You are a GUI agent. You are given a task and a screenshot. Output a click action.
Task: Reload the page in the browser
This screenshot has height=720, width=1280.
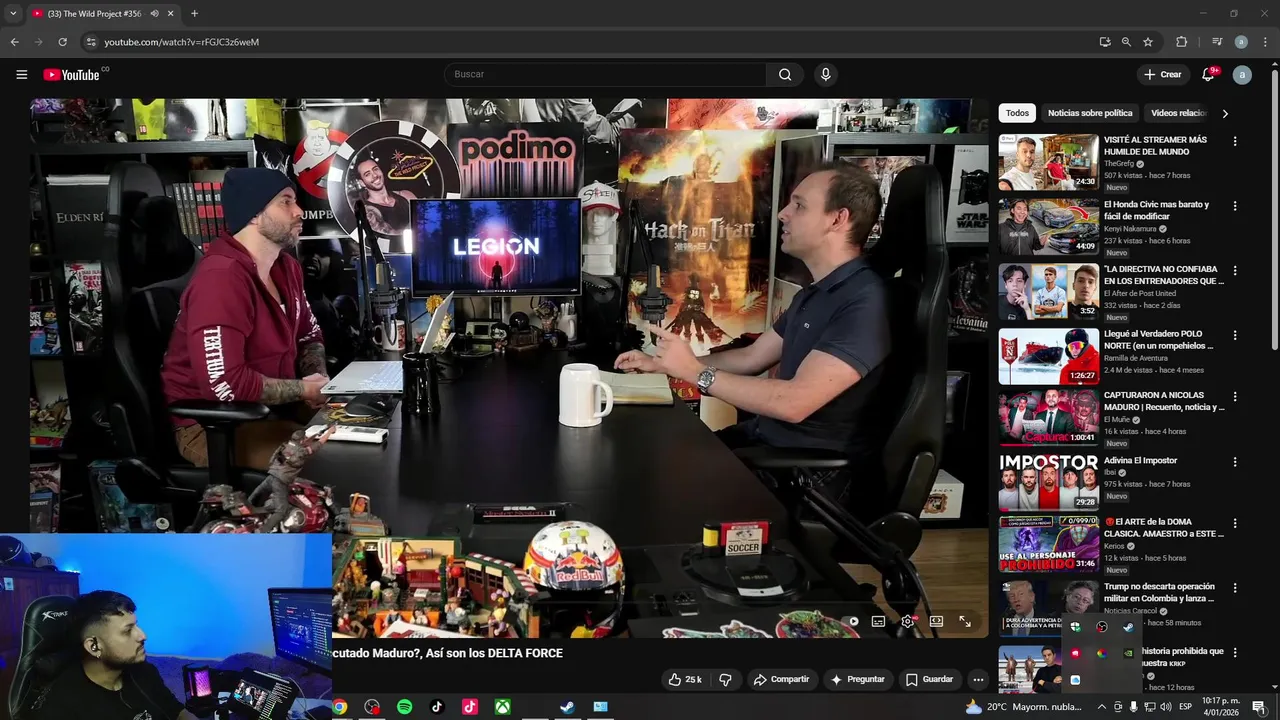click(x=62, y=42)
